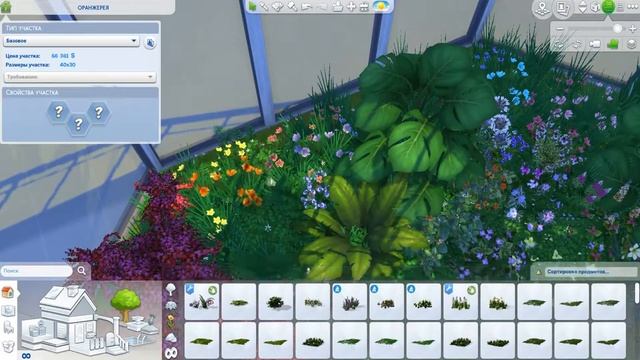
Task: Open household inventory box tab
Action: click(x=8, y=346)
